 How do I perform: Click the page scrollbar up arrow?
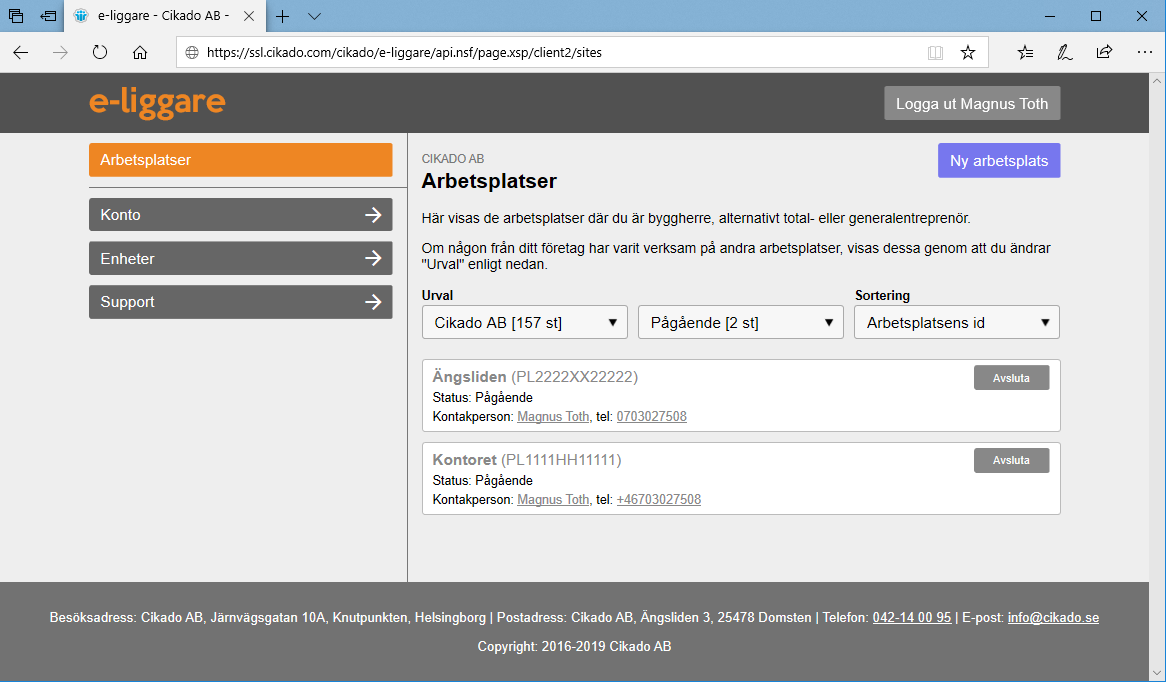click(1157, 80)
